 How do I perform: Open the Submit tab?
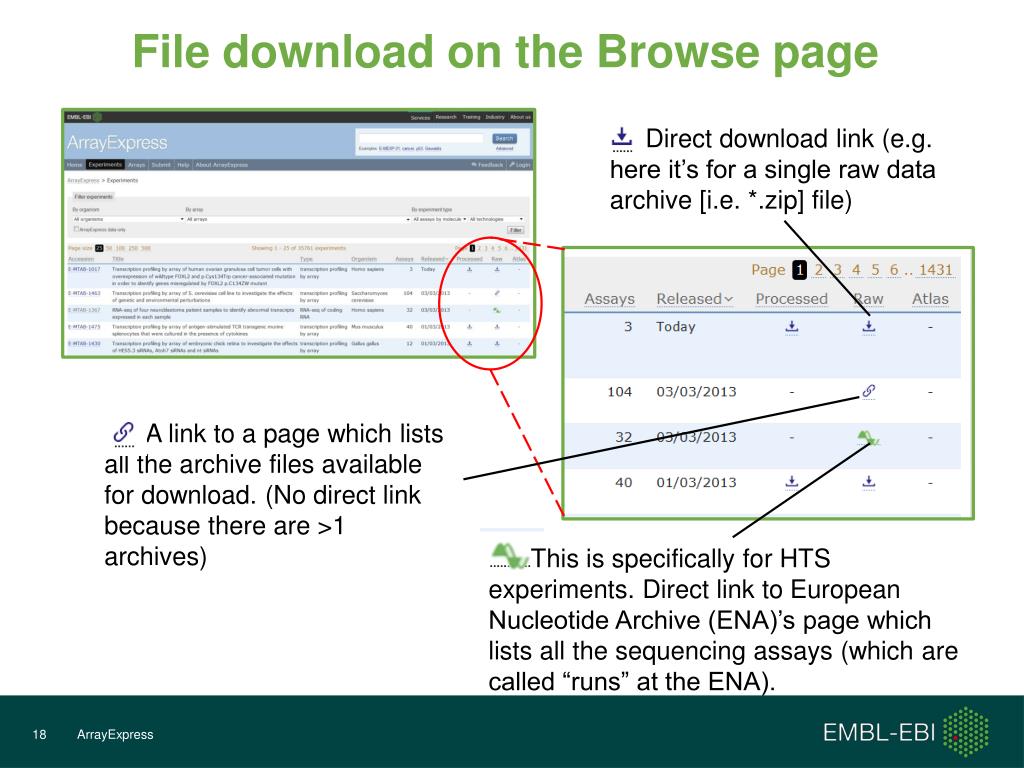[x=161, y=165]
